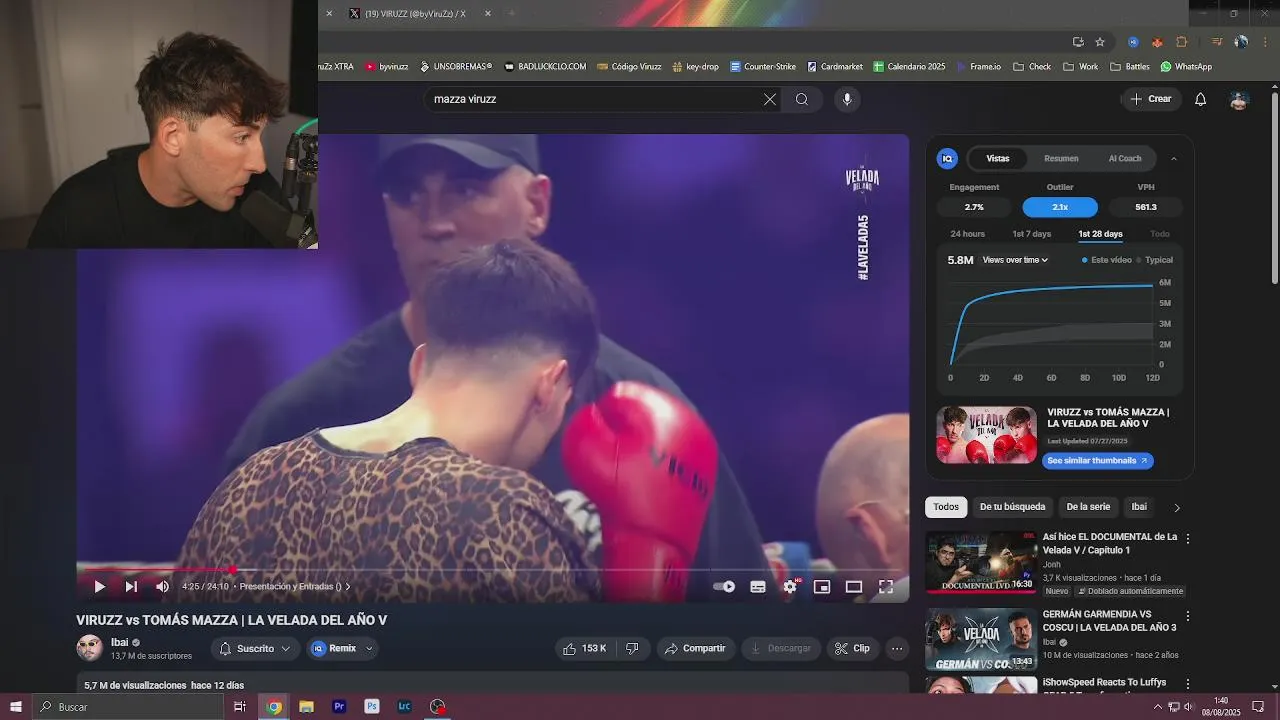Image resolution: width=1280 pixels, height=720 pixels.
Task: Open the Work bookmark folder
Action: (x=1080, y=67)
